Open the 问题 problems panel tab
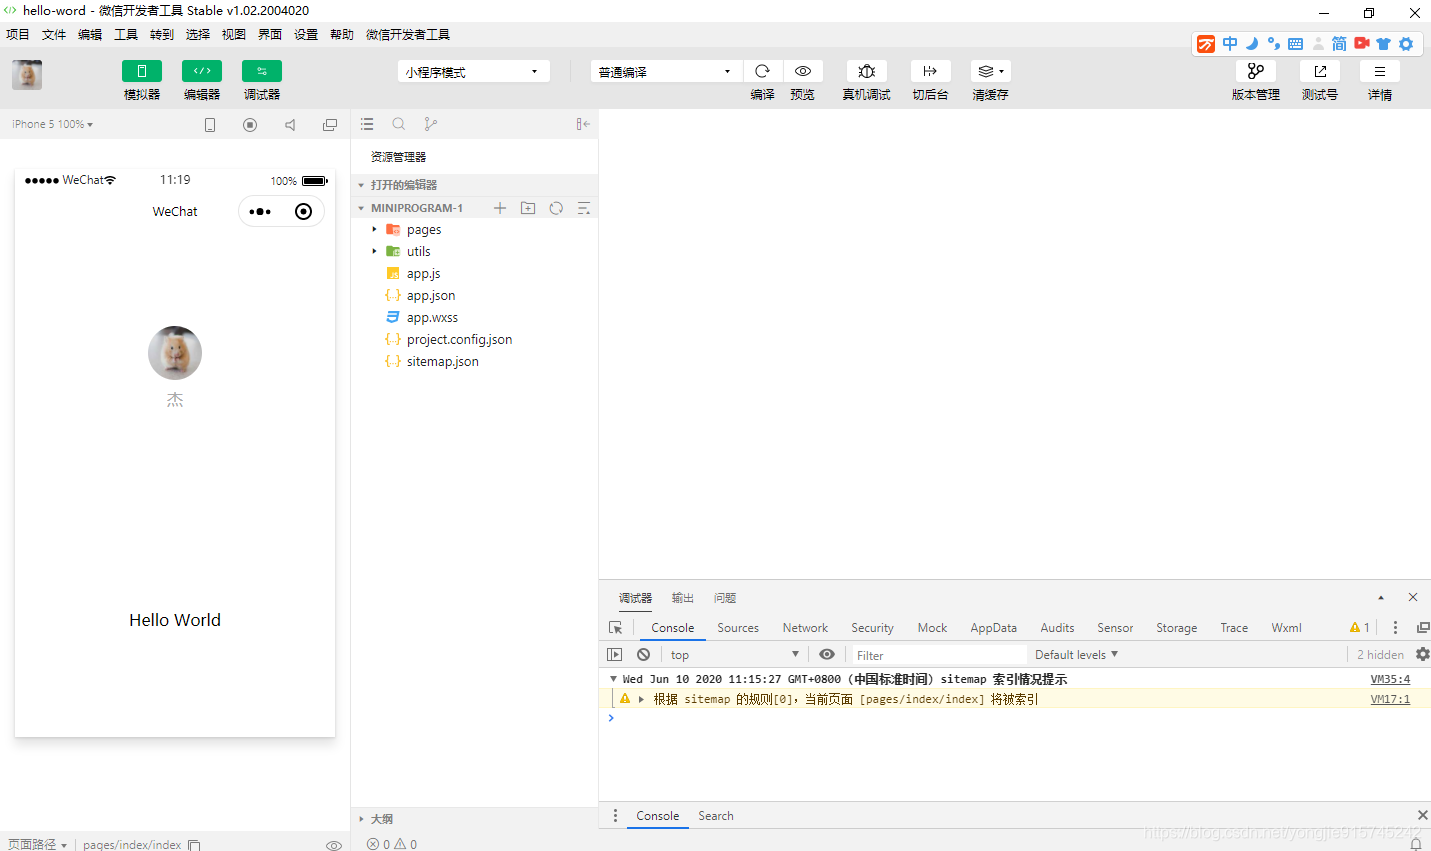Viewport: 1431px width, 851px height. pyautogui.click(x=725, y=598)
